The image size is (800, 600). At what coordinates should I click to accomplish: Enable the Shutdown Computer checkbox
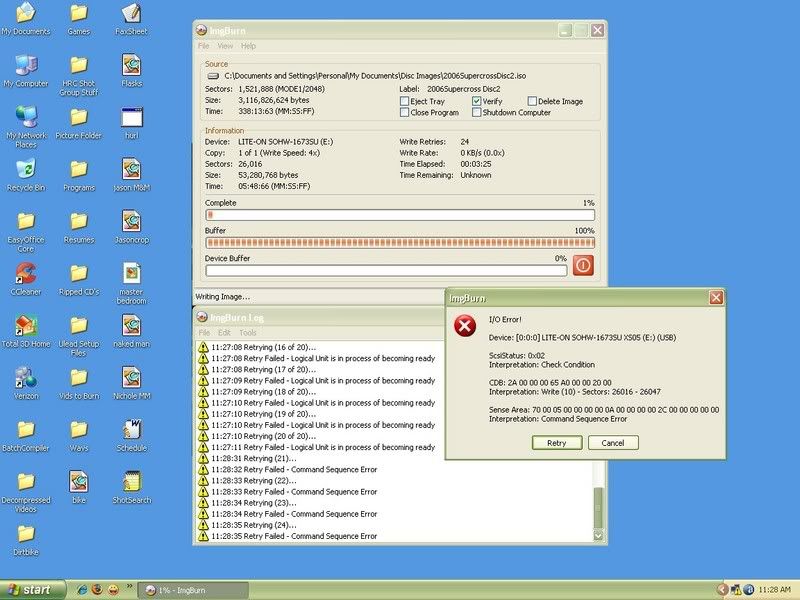(x=476, y=113)
